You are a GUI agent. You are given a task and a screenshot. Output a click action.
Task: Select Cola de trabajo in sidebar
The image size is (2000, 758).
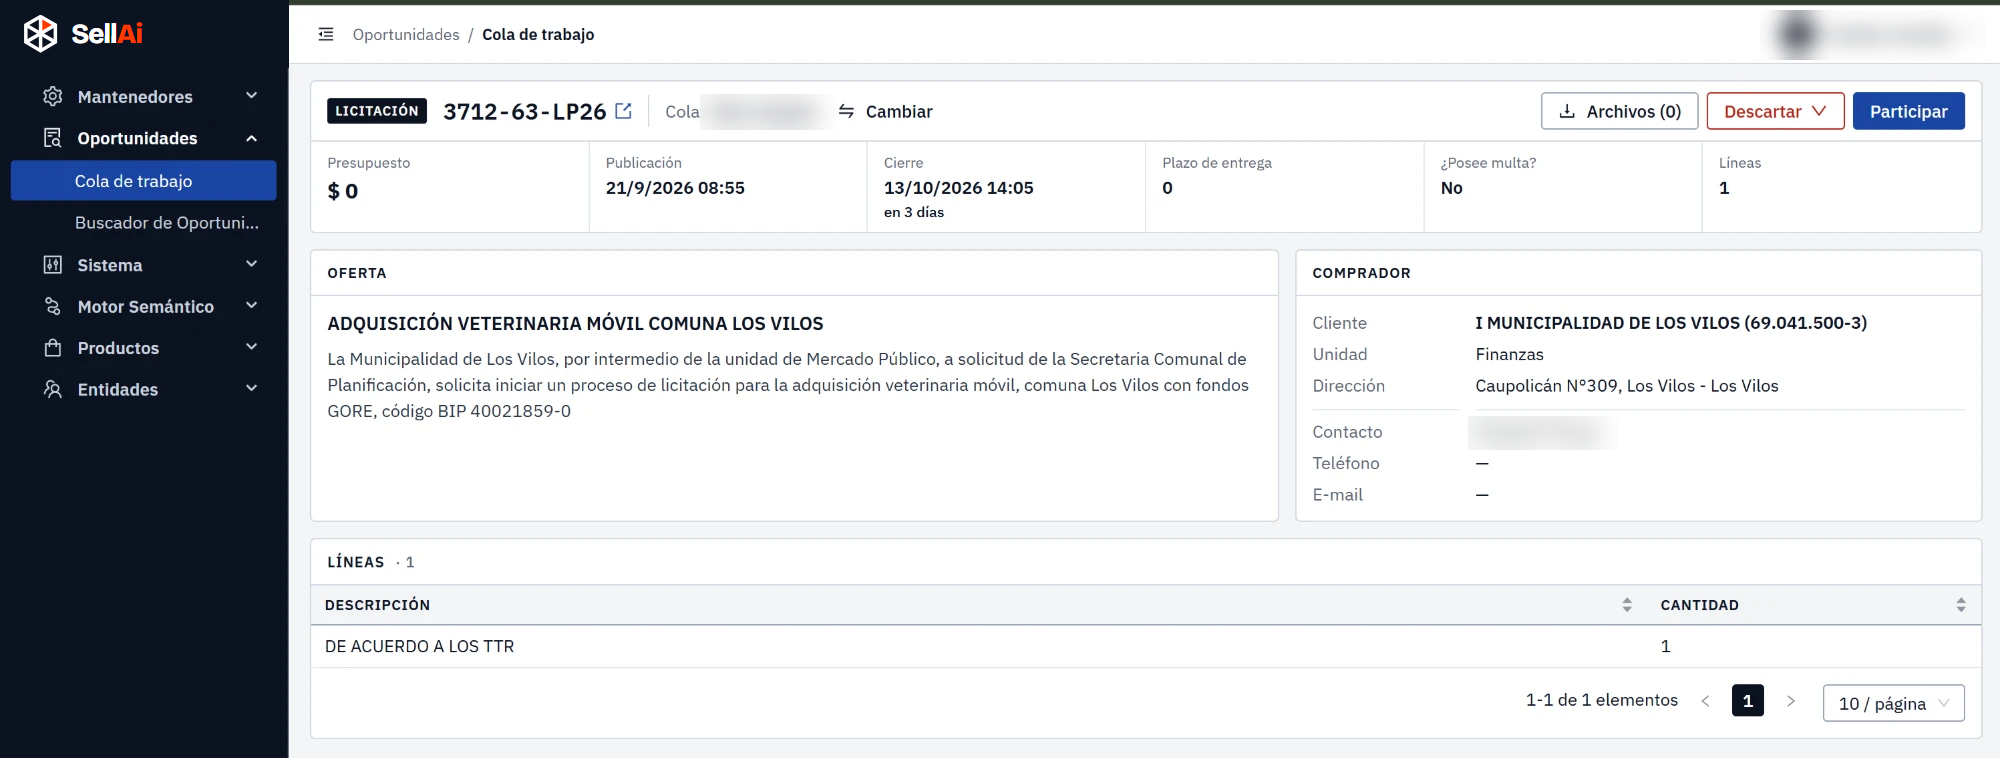[144, 181]
